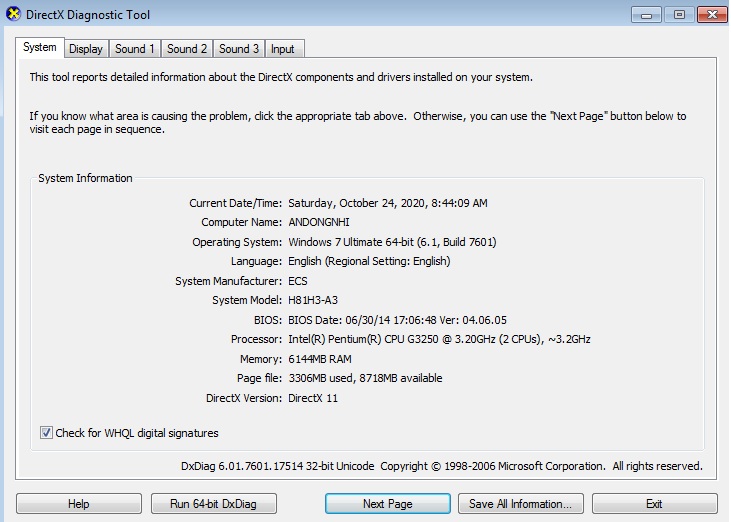
Task: Click the Operating System value text
Action: [x=392, y=242]
